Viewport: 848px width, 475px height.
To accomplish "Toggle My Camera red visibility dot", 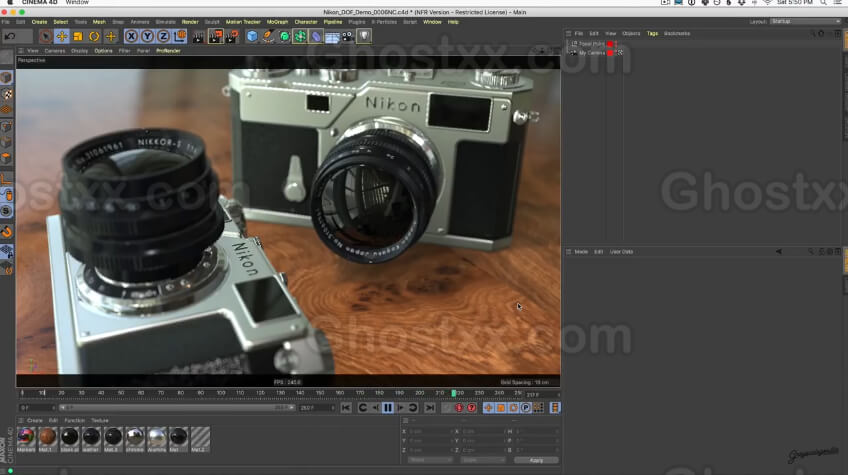I will click(610, 53).
